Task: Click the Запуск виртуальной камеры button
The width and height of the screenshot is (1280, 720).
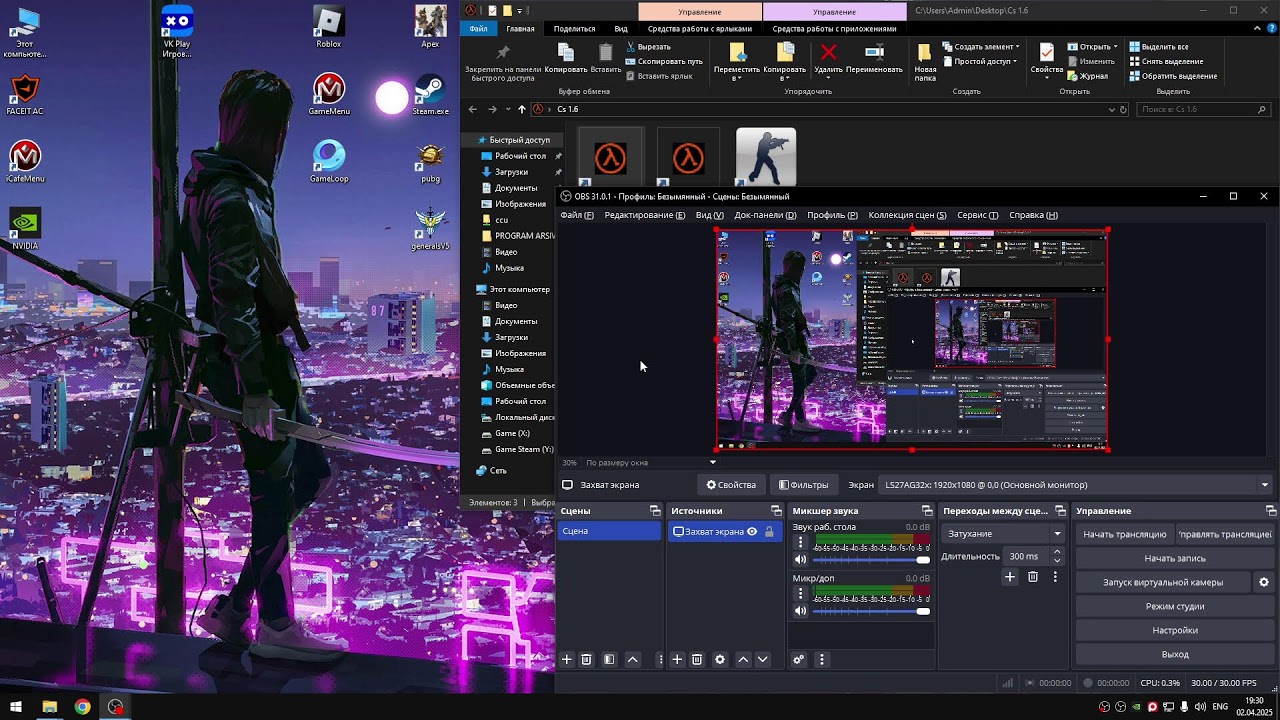Action: (1163, 582)
